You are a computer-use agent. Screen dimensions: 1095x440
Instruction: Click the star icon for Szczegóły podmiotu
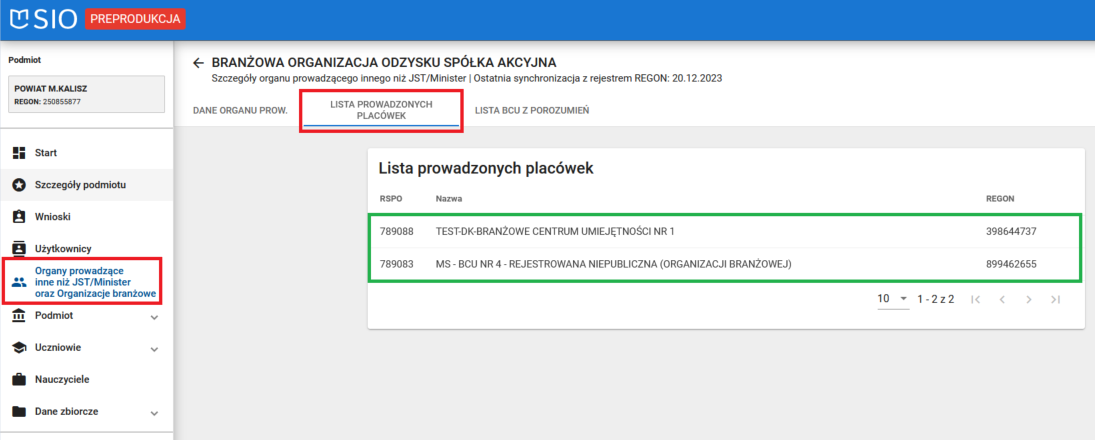click(18, 185)
